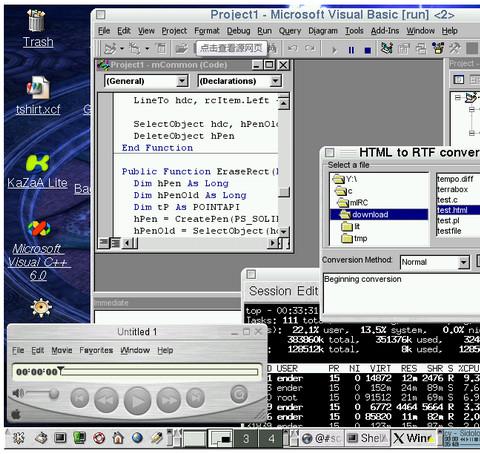The height and width of the screenshot is (454, 480).
Task: Click View Code icon in Project panel
Action: coord(459,79)
